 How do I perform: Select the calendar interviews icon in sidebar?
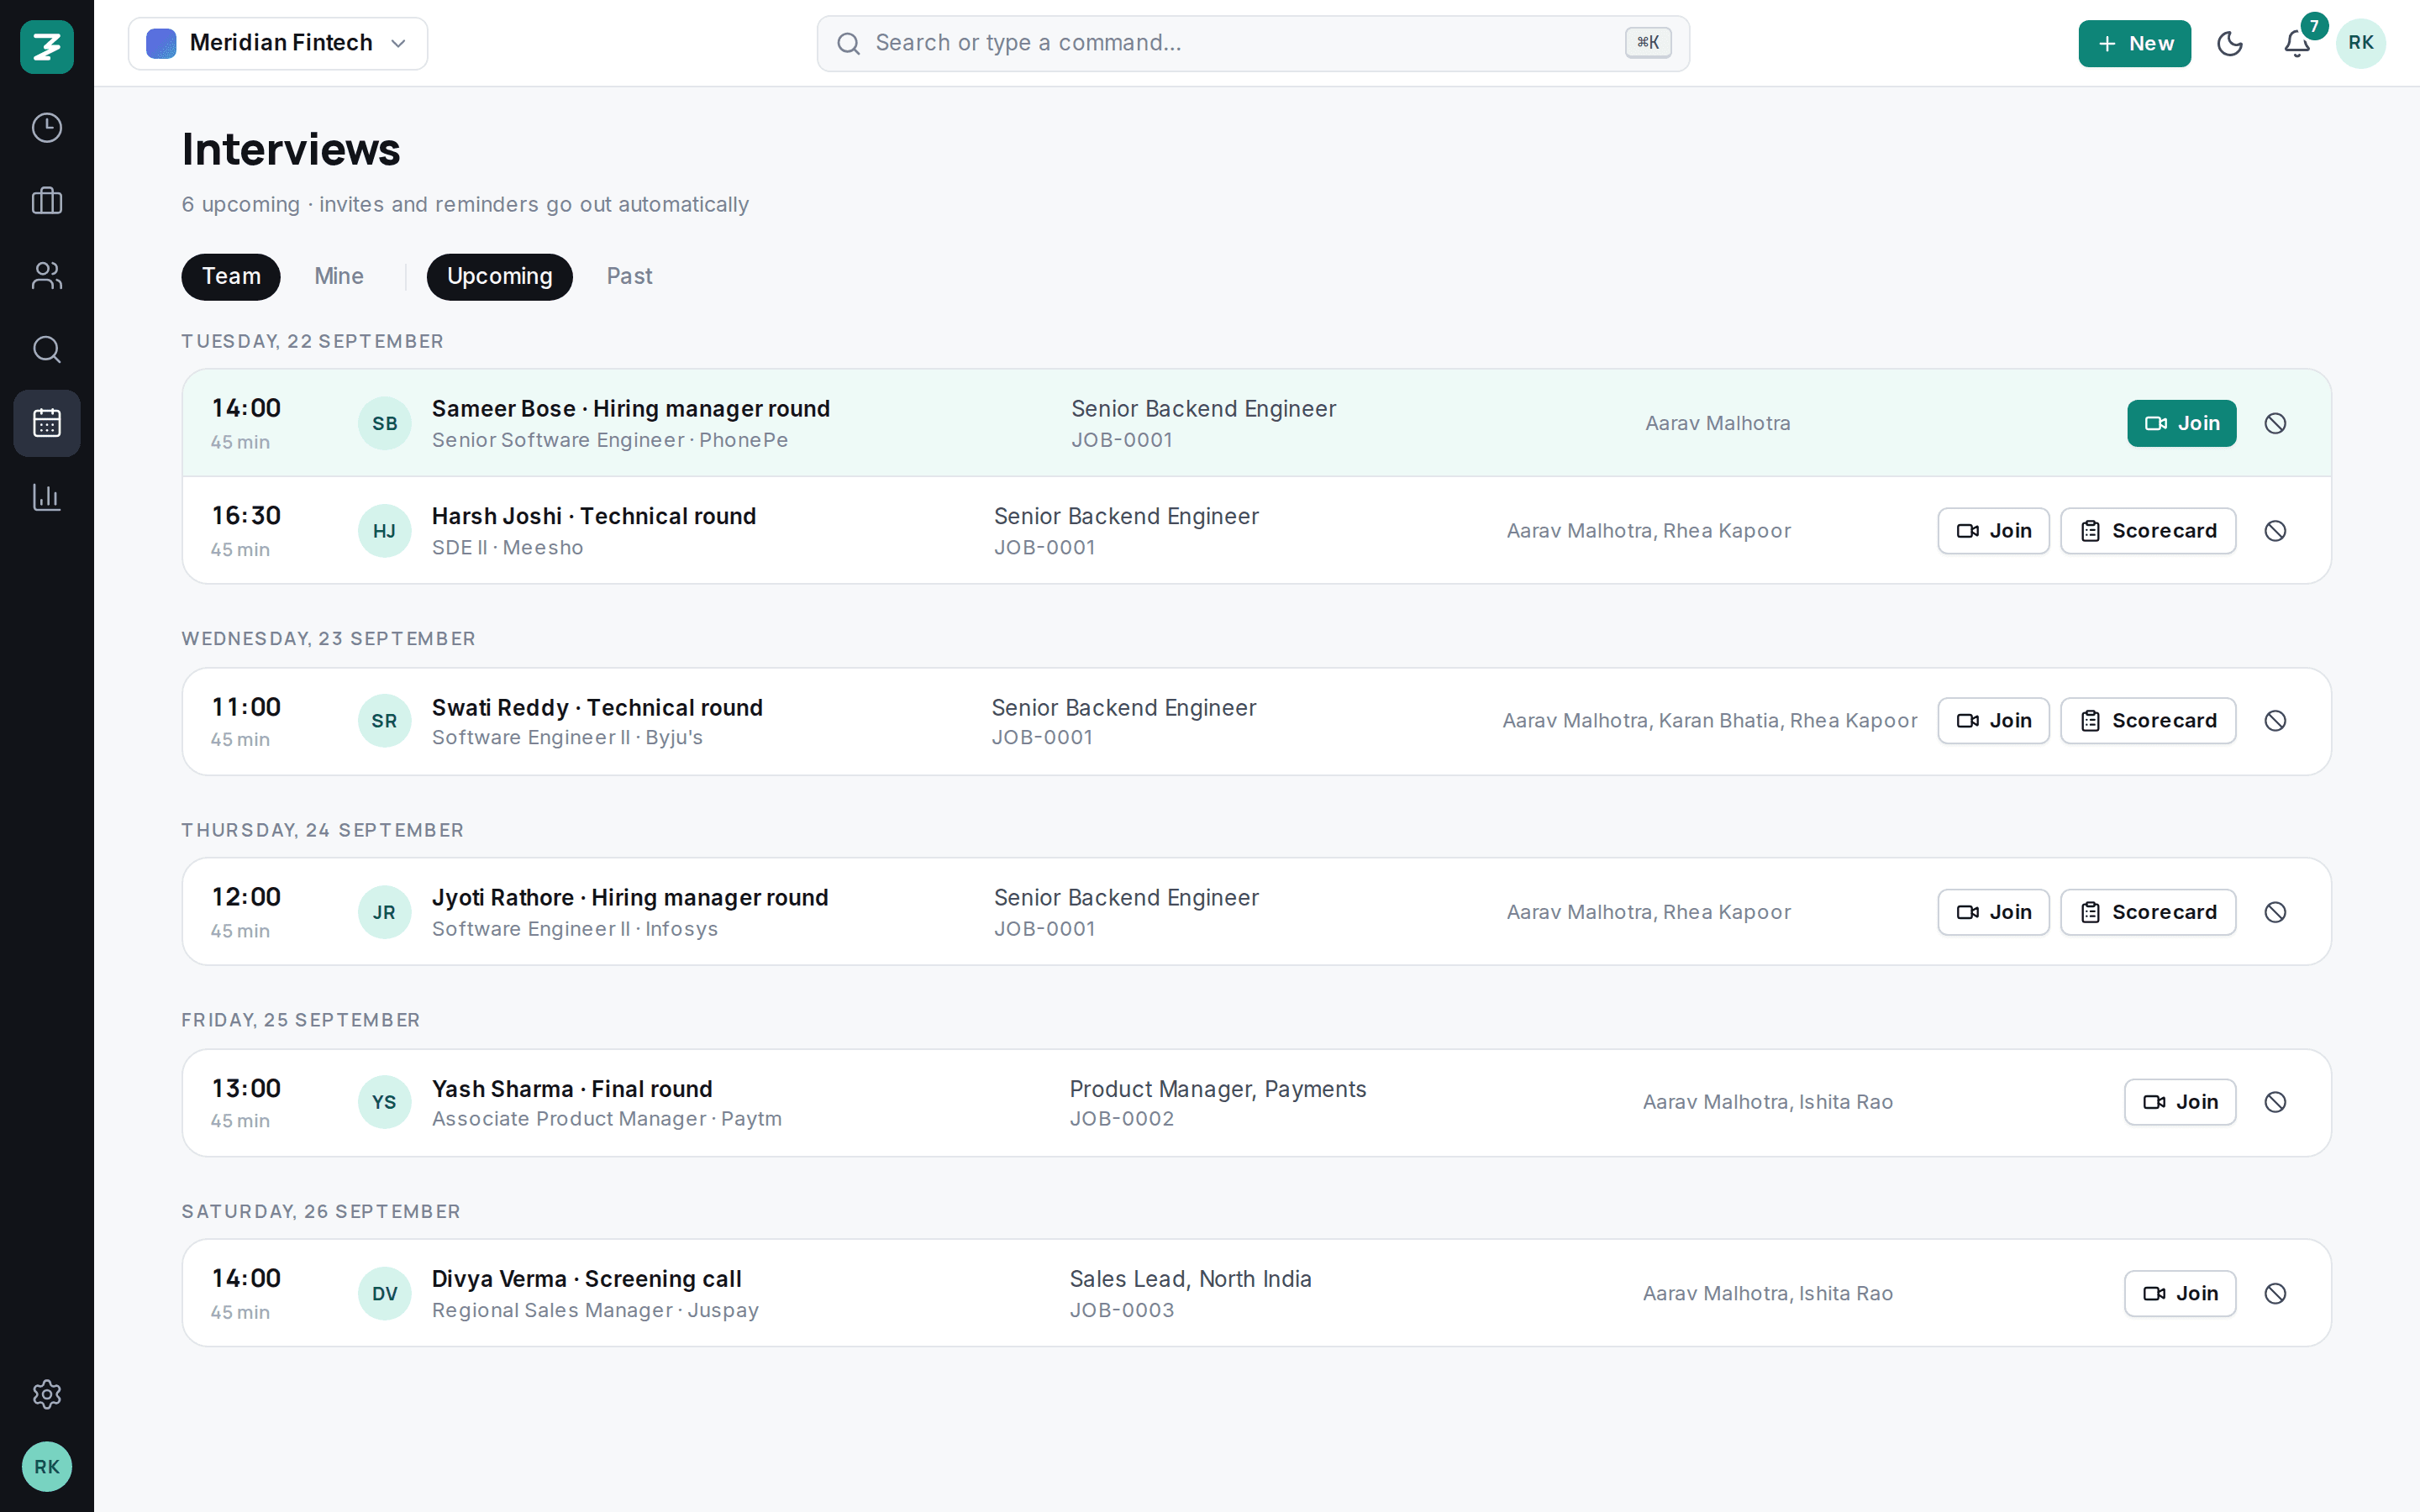tap(47, 423)
